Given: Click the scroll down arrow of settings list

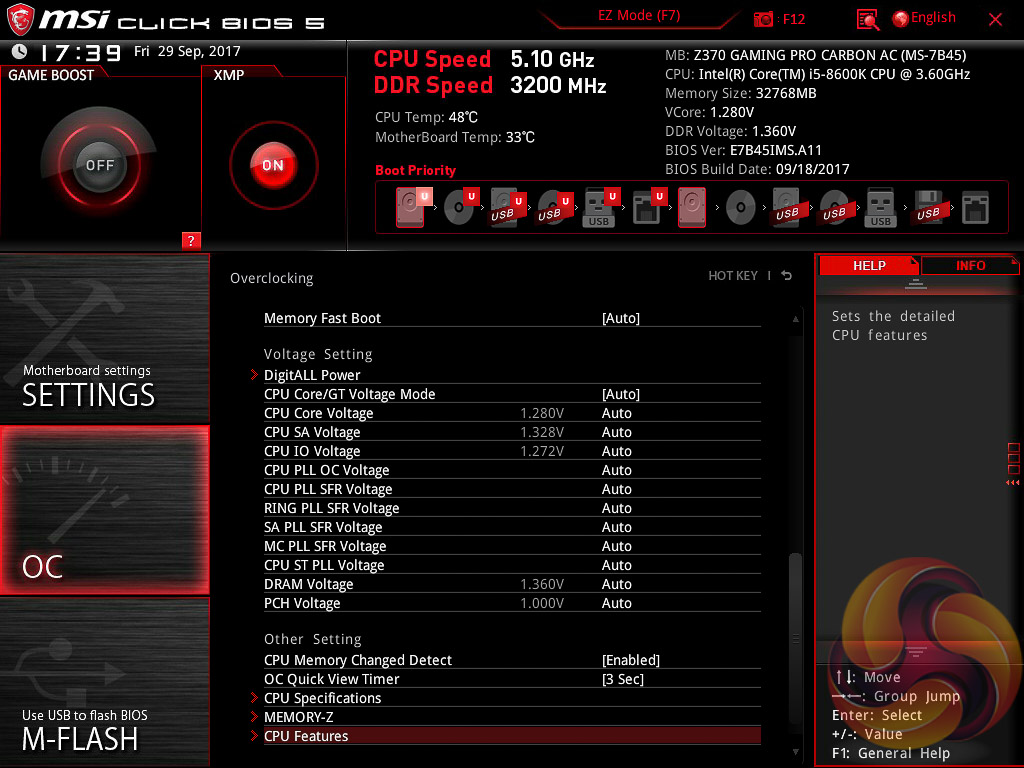Looking at the screenshot, I should click(x=795, y=752).
